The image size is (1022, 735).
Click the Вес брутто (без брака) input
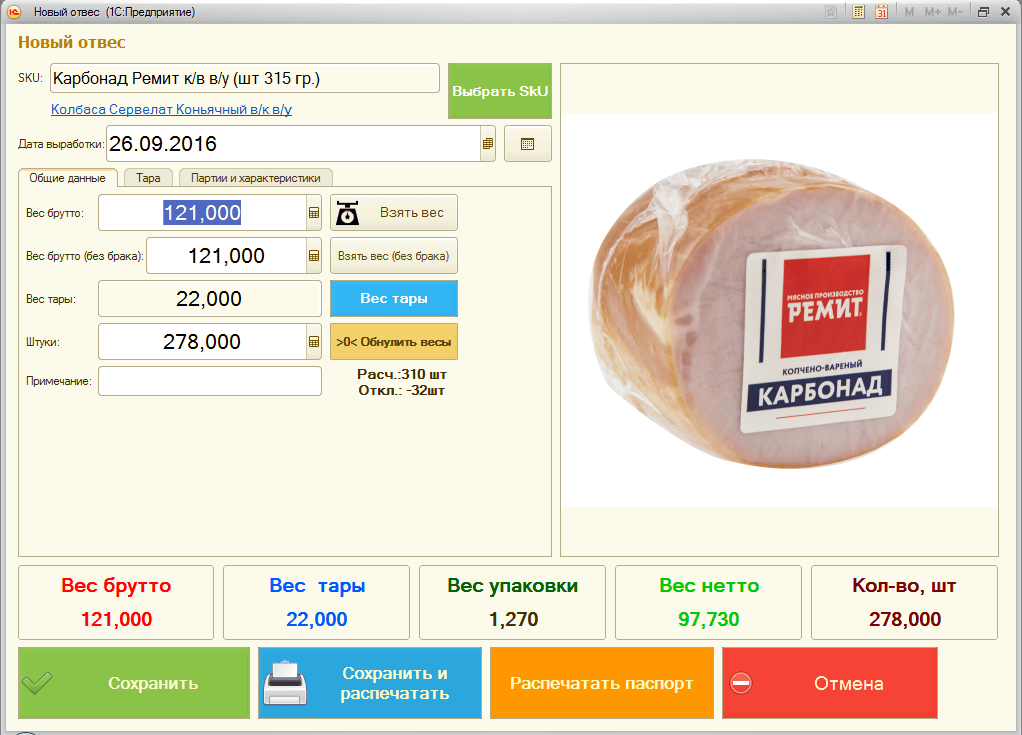coord(226,256)
